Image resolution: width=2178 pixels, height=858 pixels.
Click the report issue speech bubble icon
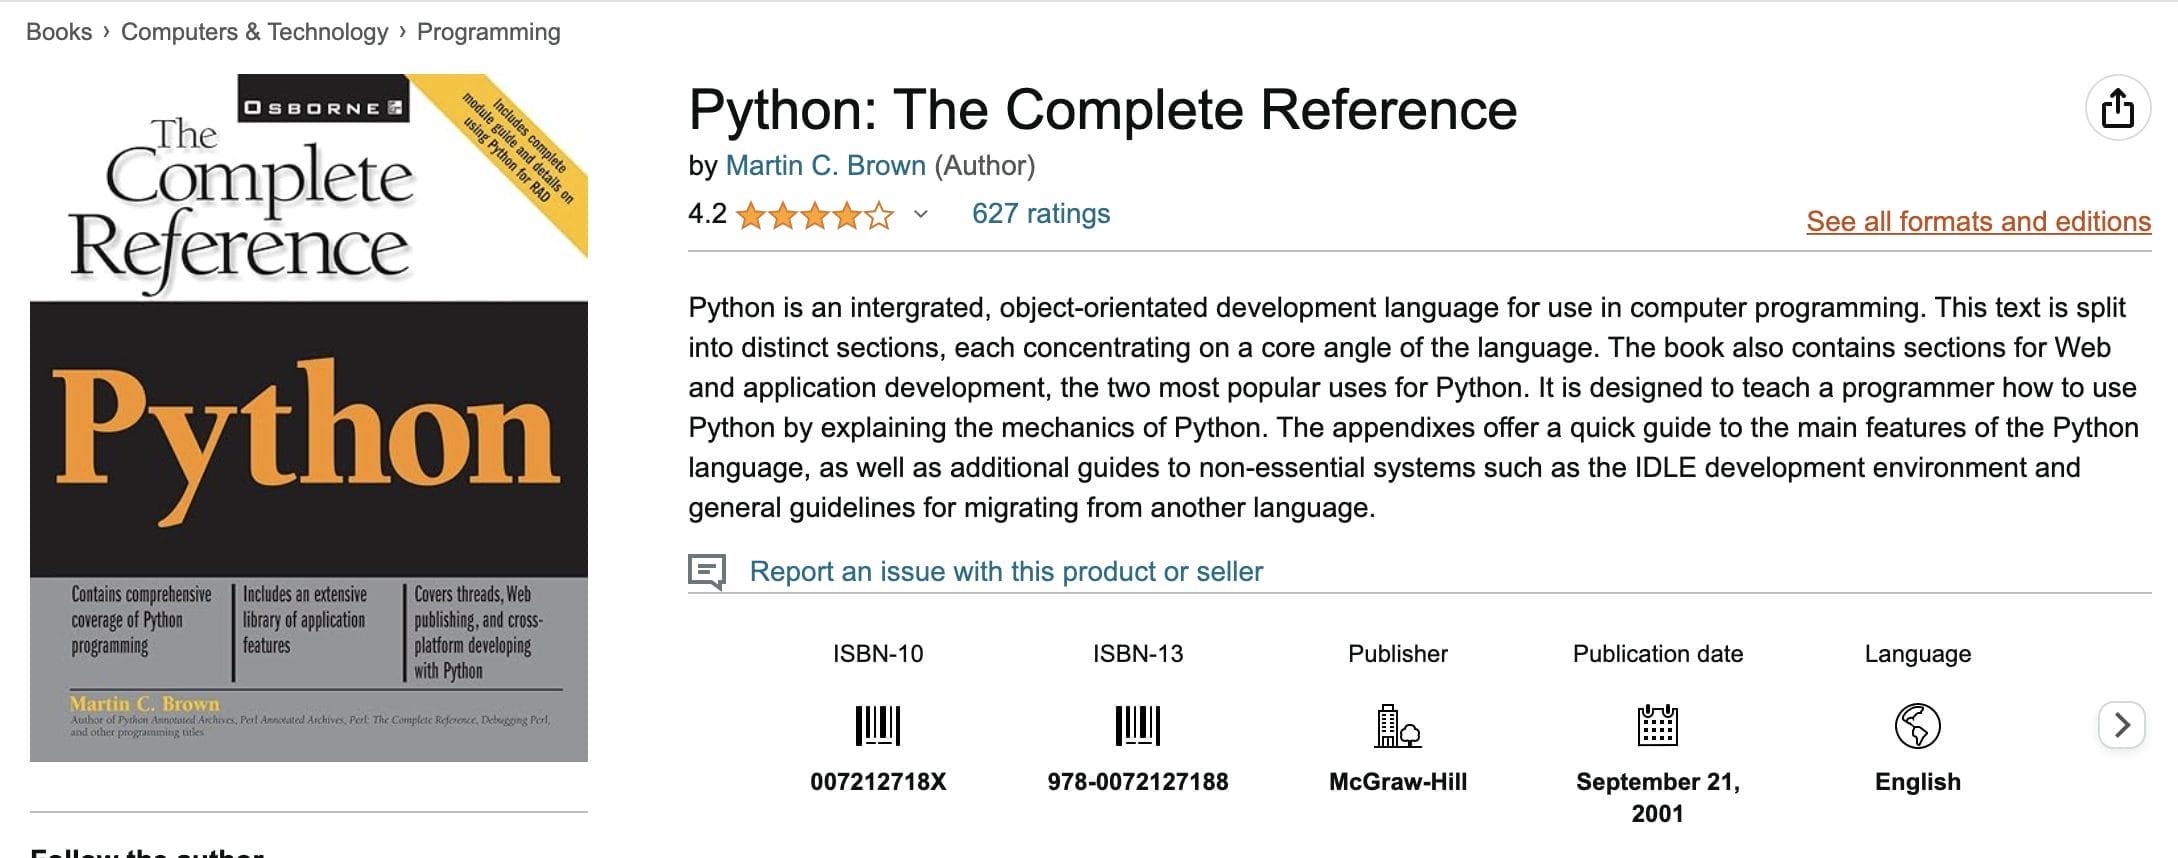click(707, 572)
